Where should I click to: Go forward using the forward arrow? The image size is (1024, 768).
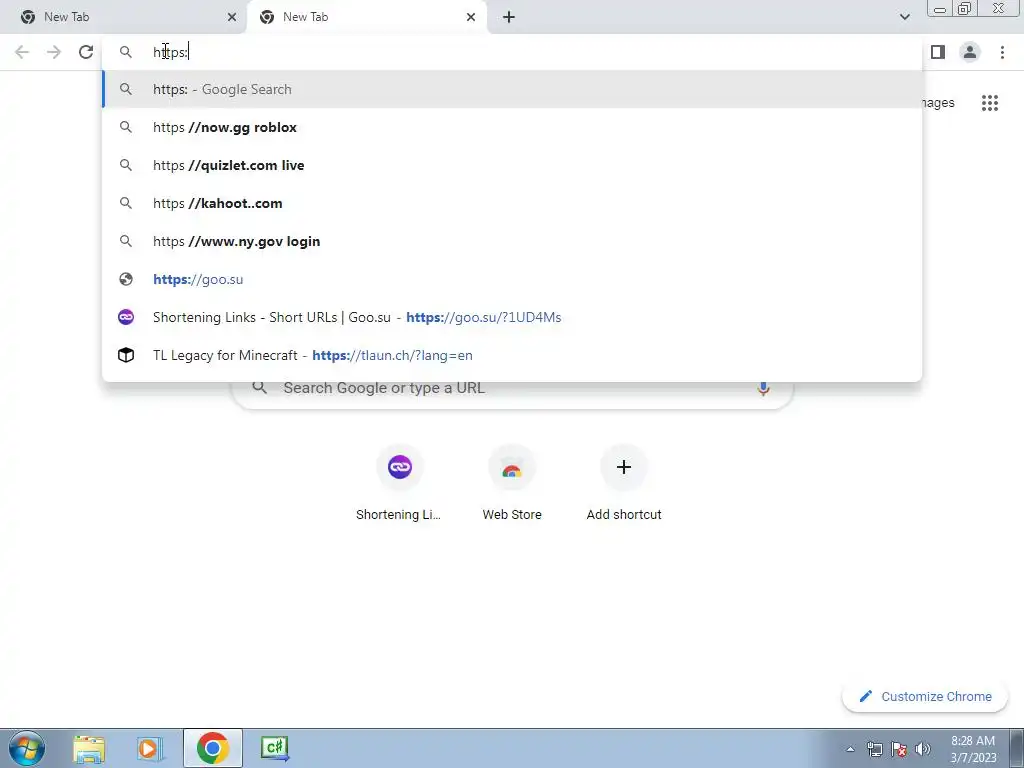click(54, 52)
